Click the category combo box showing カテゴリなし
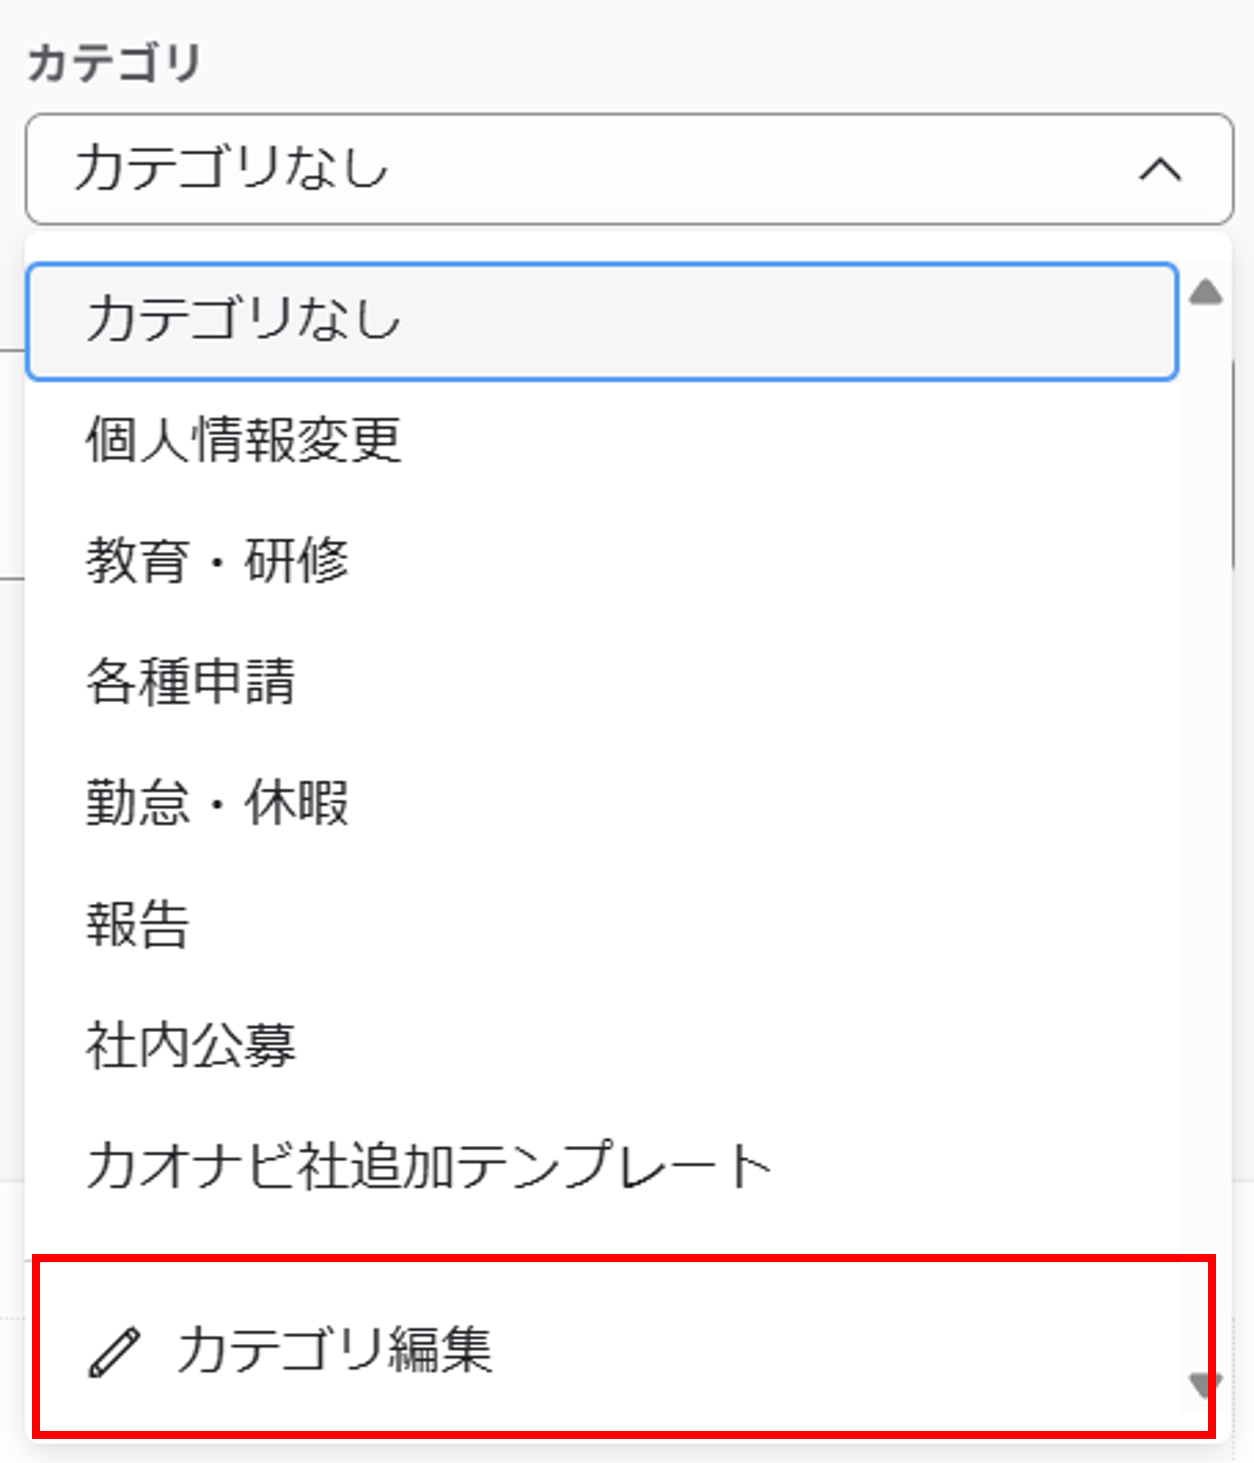This screenshot has width=1254, height=1463. coord(629,168)
